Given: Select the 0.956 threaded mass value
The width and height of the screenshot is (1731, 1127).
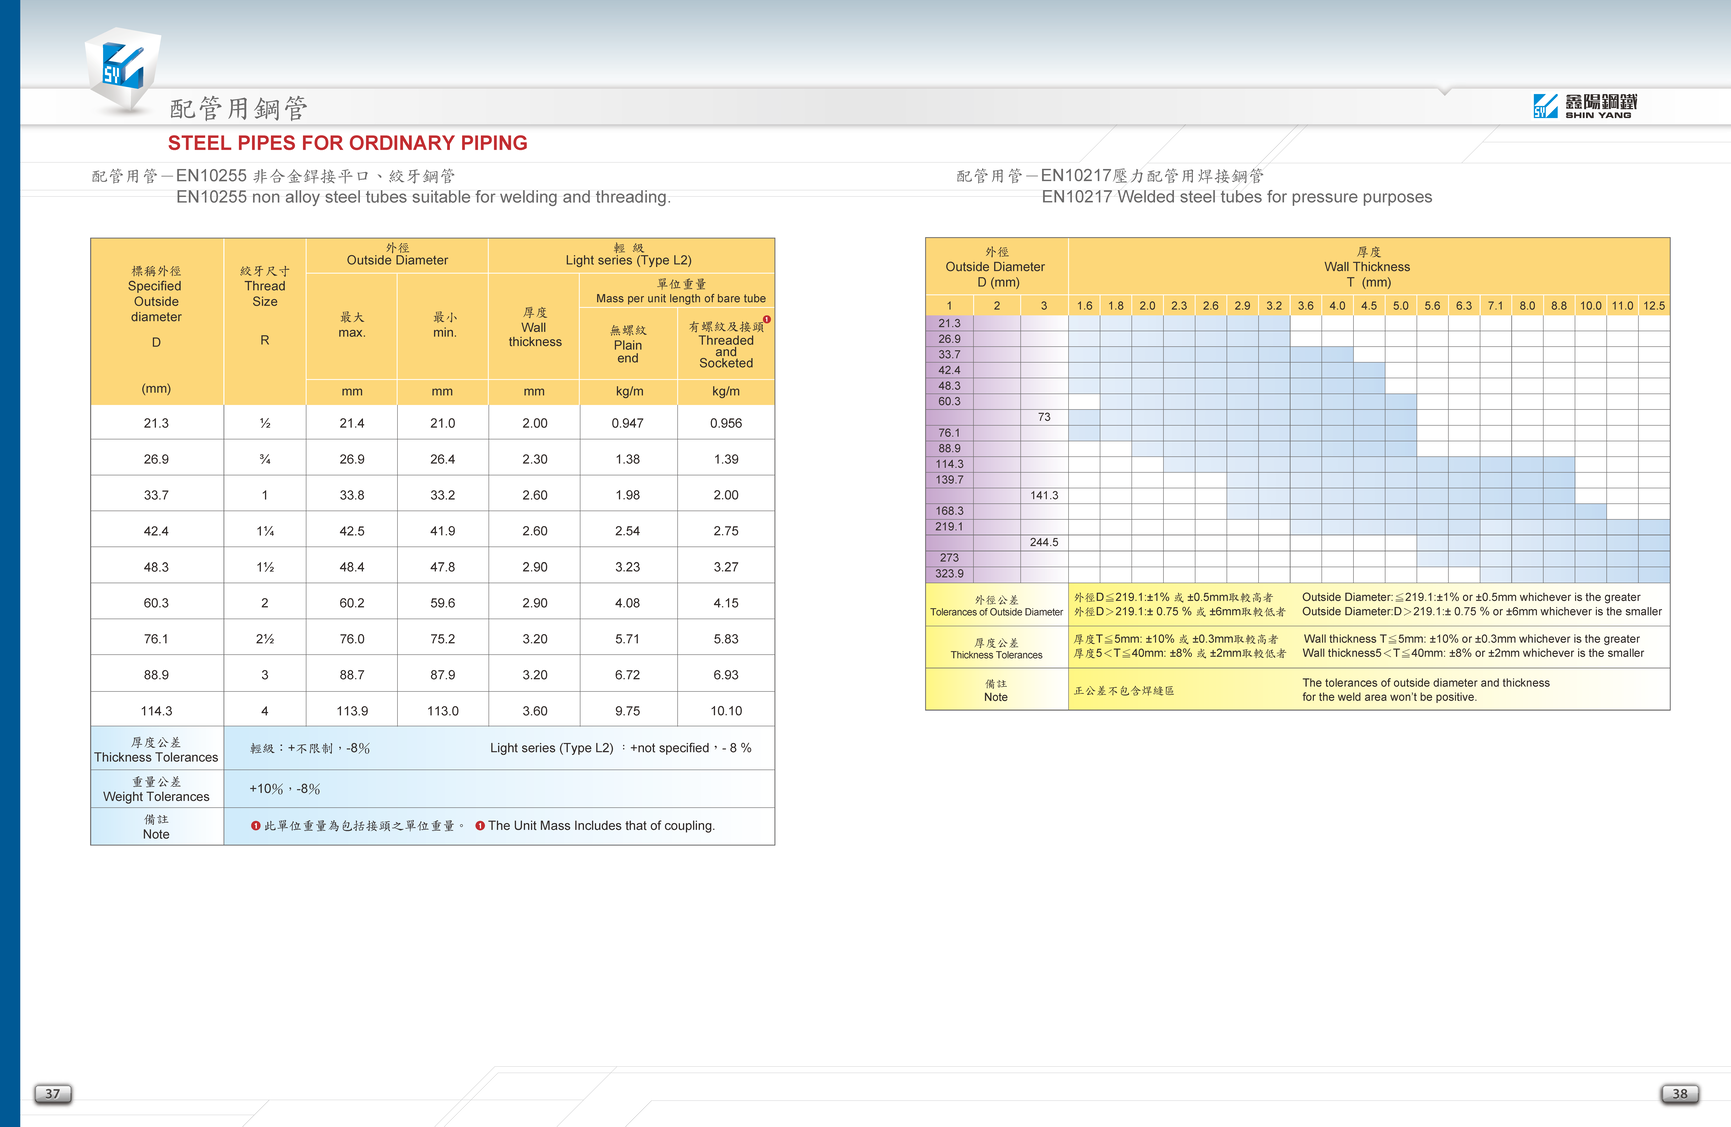Looking at the screenshot, I should tap(726, 423).
